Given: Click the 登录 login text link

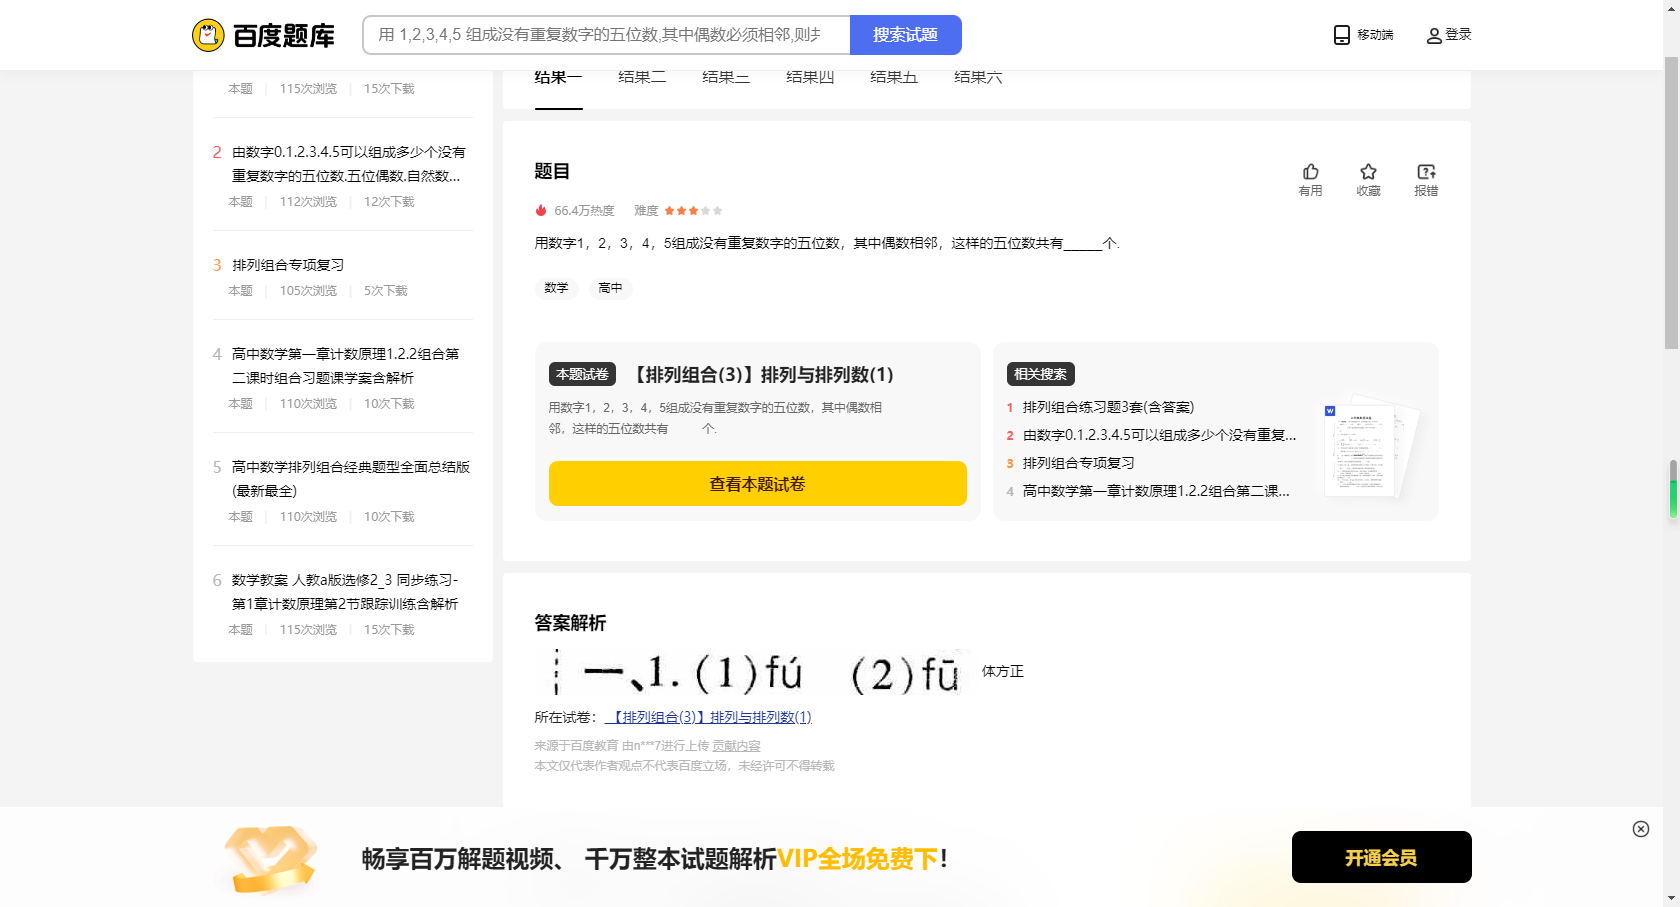Looking at the screenshot, I should pos(1458,34).
